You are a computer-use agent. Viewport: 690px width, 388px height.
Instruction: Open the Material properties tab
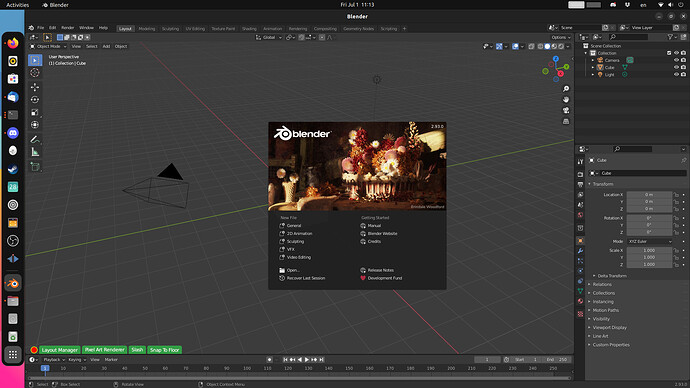pos(580,301)
